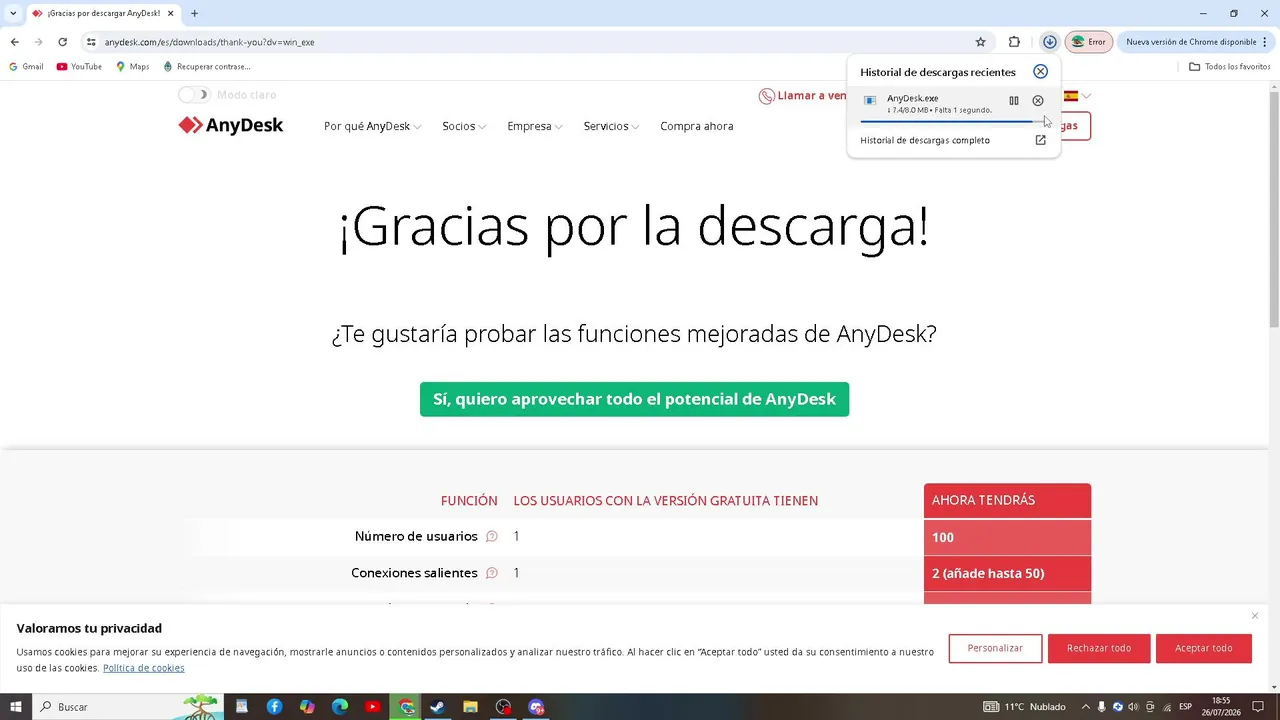Open Discord from the taskbar
Image resolution: width=1280 pixels, height=720 pixels.
tap(536, 707)
